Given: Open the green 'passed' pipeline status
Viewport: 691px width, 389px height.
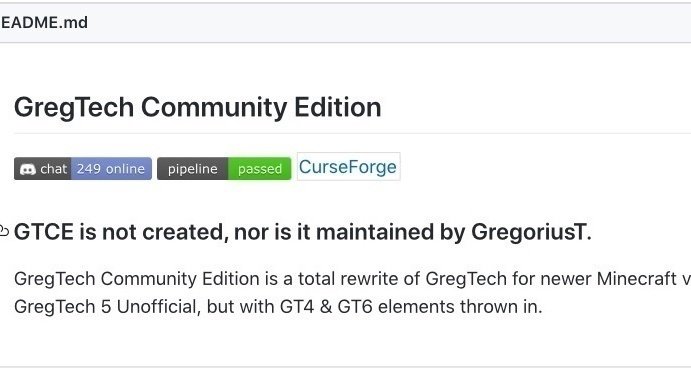Looking at the screenshot, I should (260, 169).
